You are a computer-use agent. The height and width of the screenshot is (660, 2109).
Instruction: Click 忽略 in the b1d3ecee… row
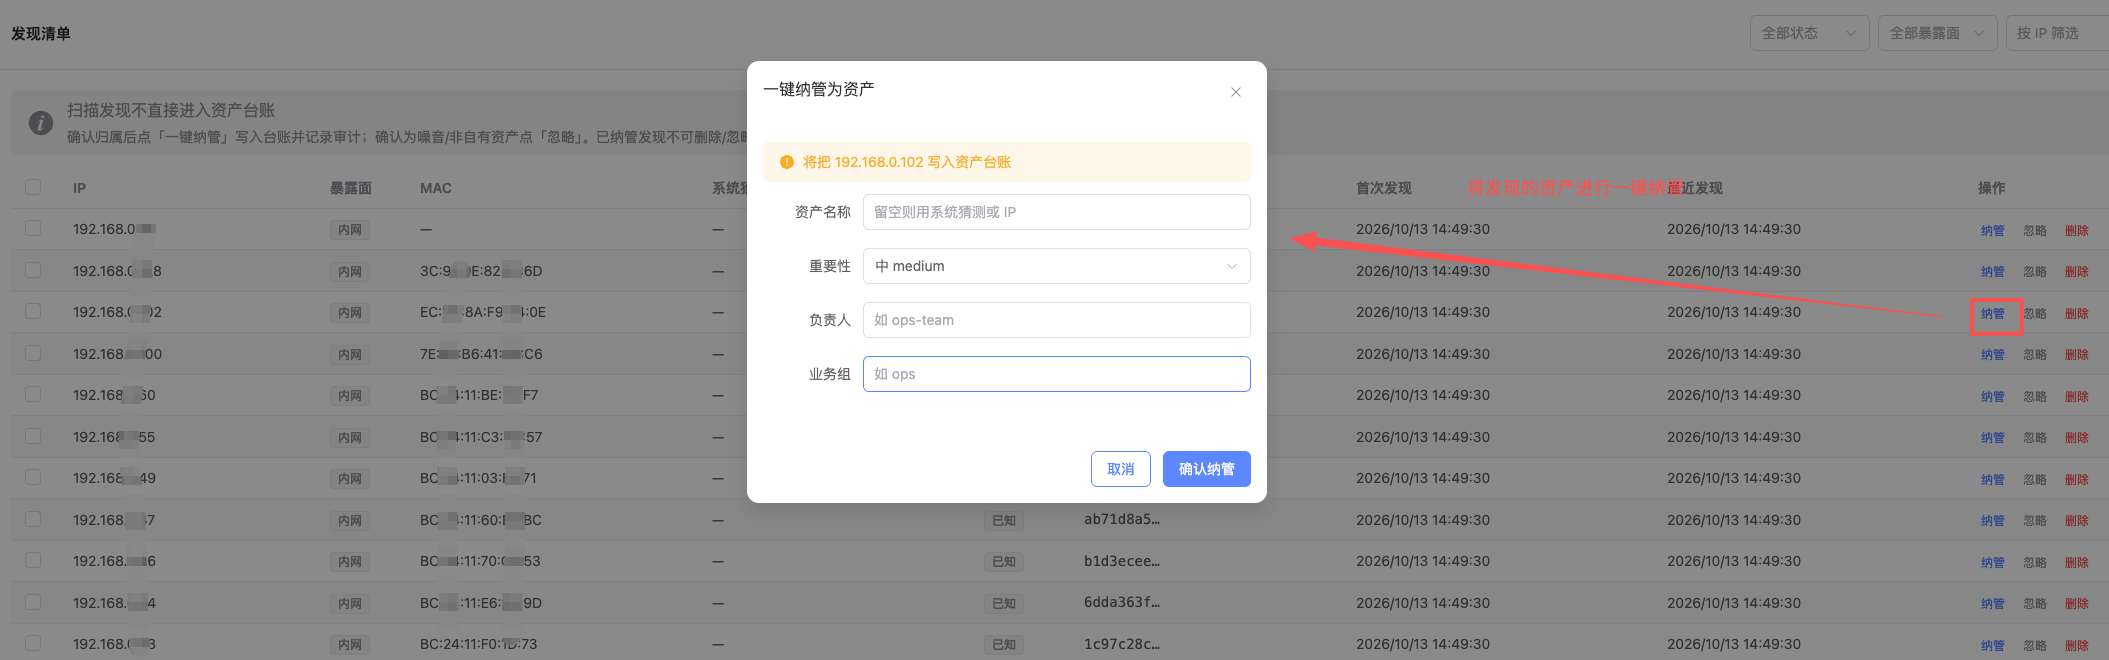(x=2034, y=562)
